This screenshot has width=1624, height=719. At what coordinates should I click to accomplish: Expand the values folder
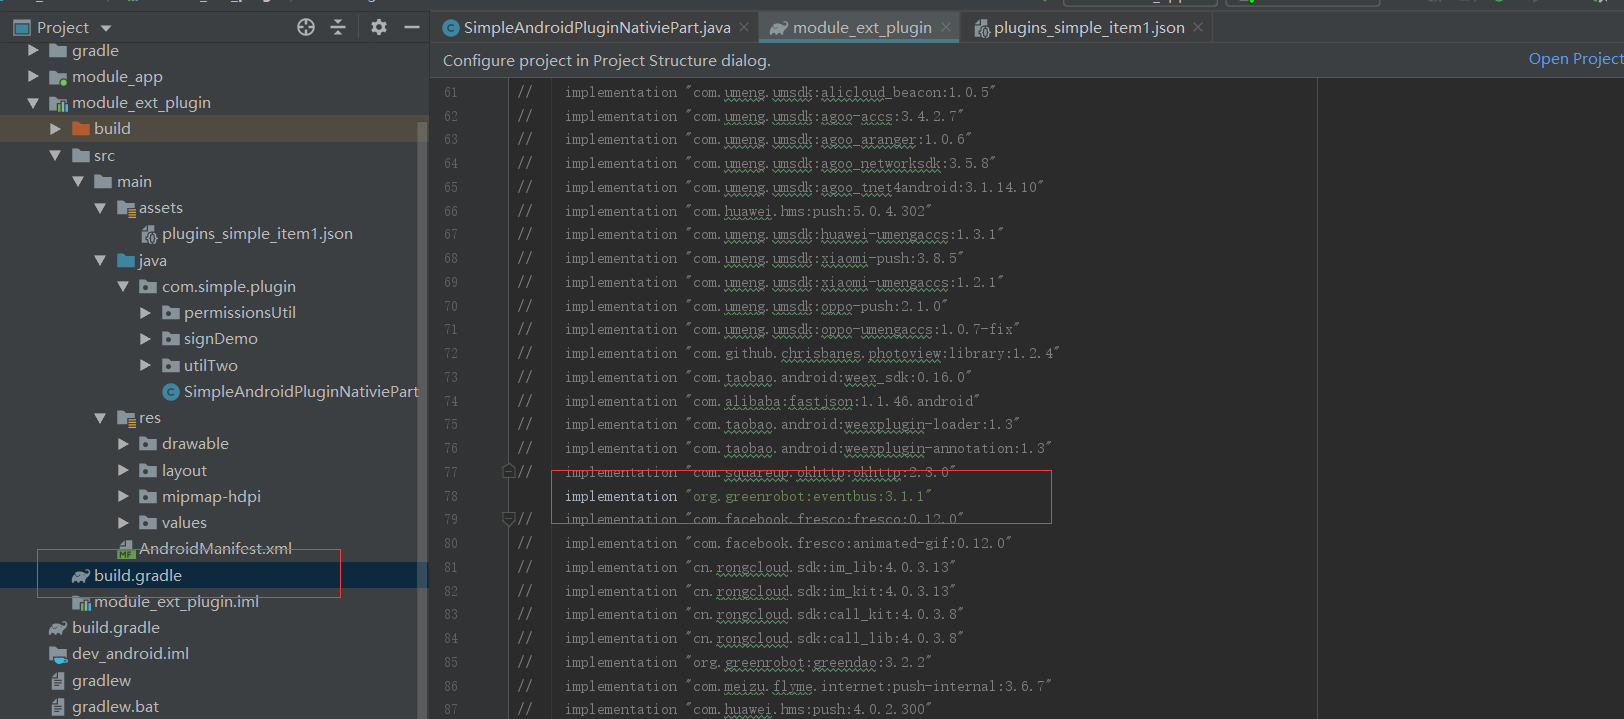point(123,522)
